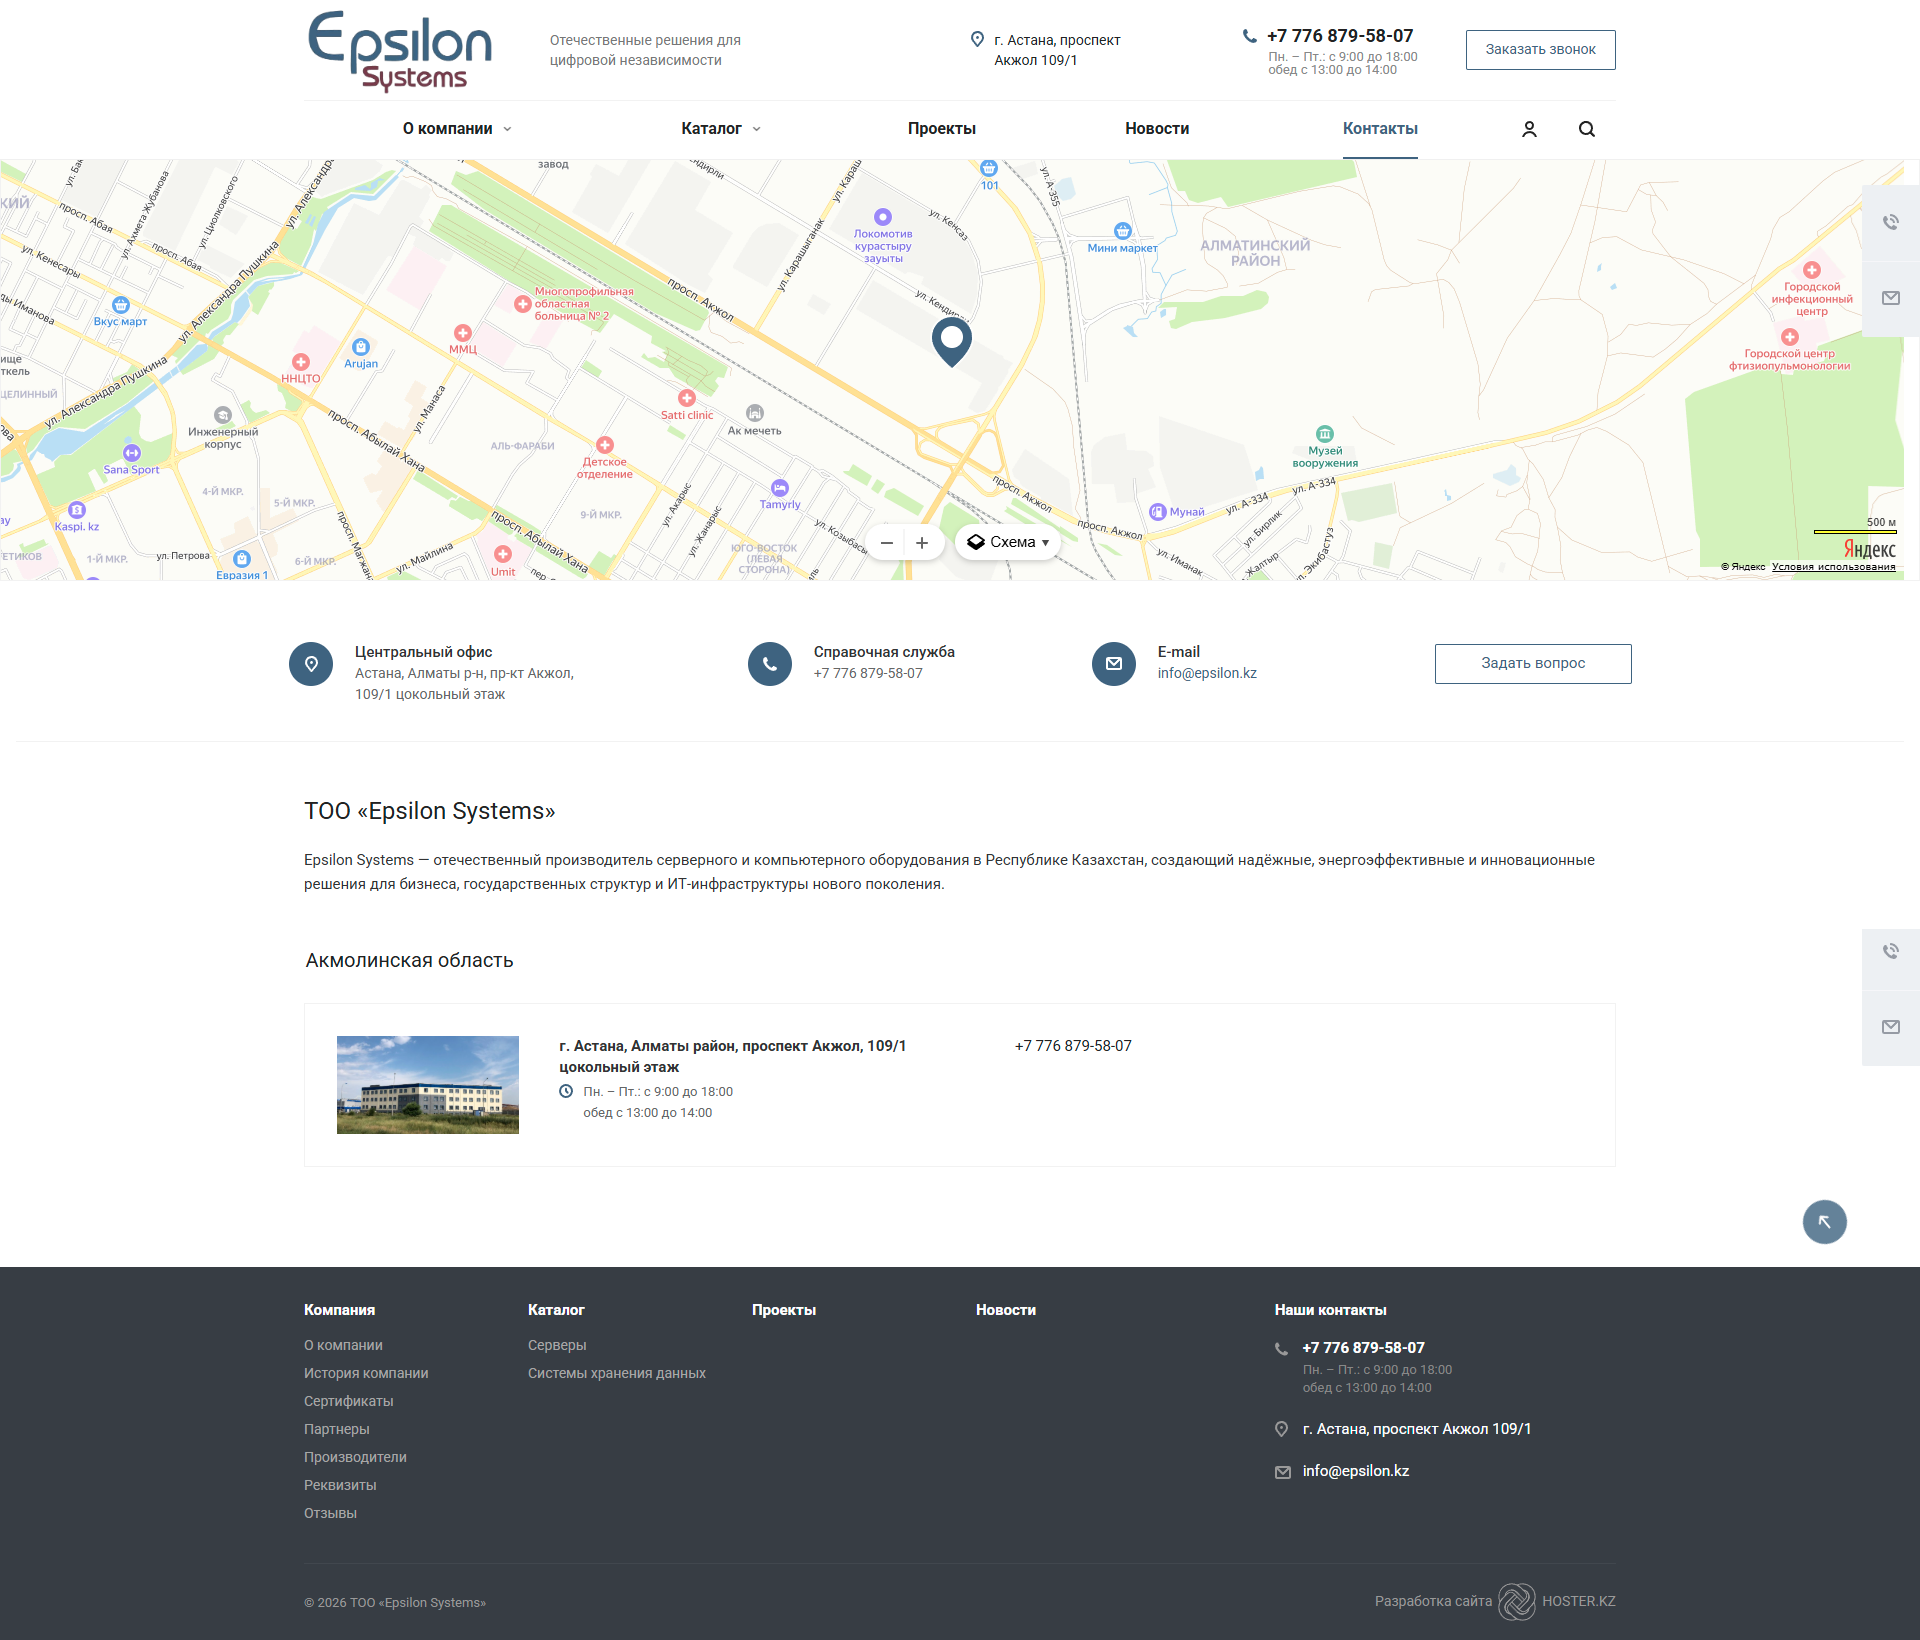Open the Схема map type dropdown

pyautogui.click(x=1008, y=542)
